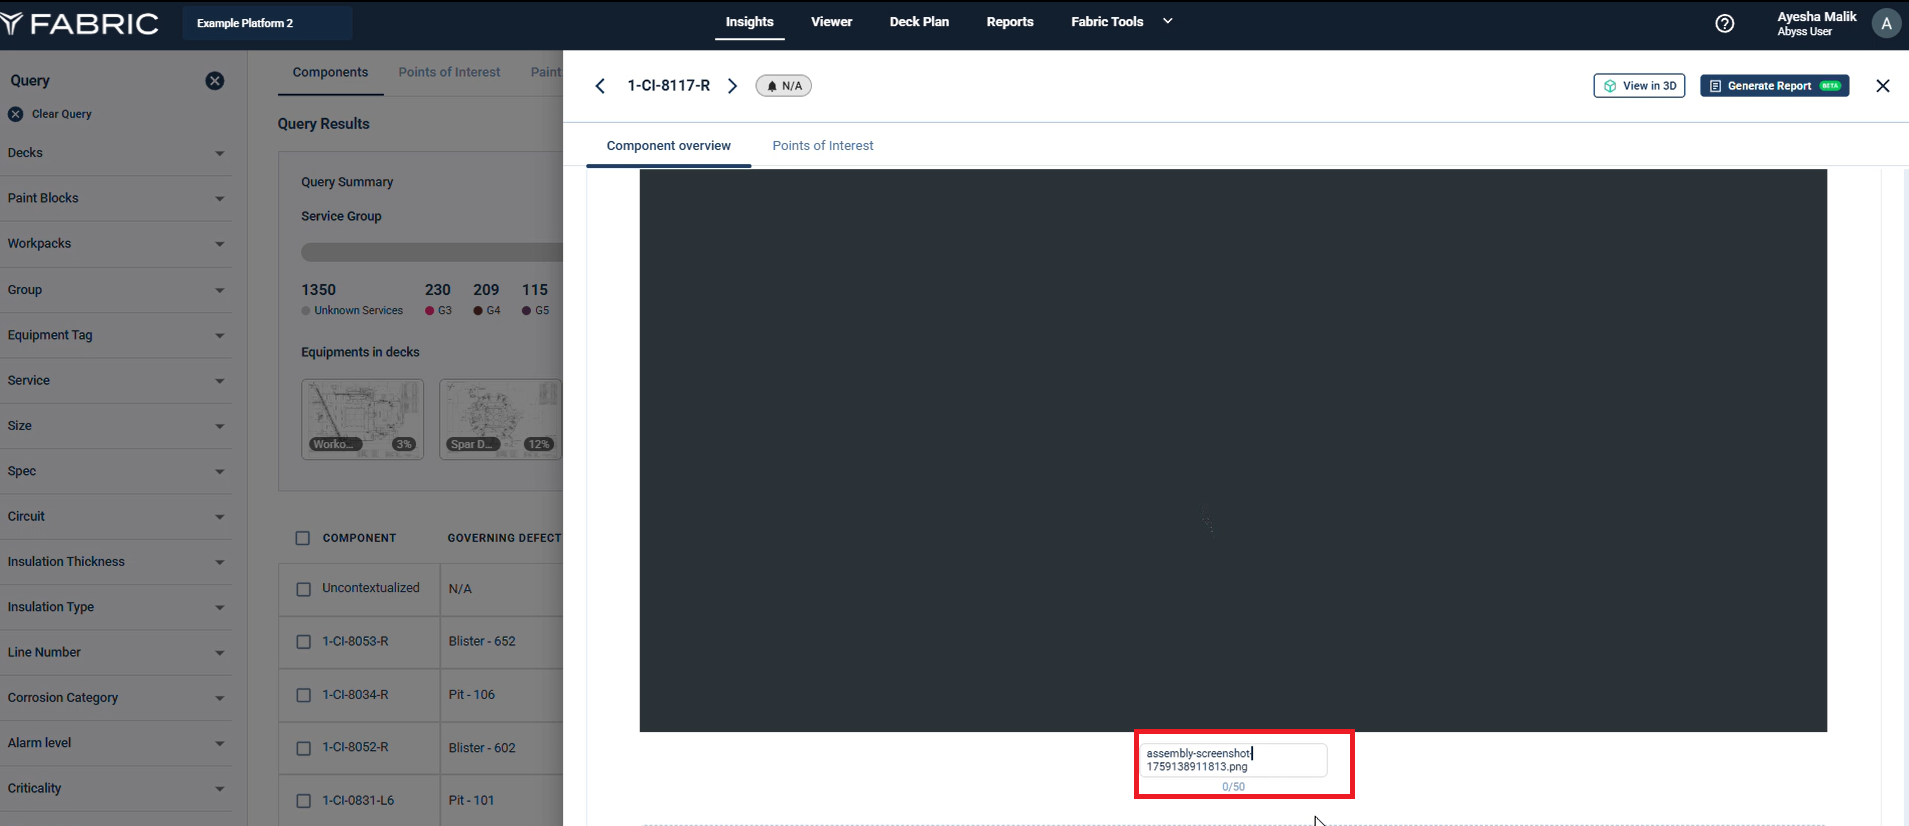Viewport: 1909px width, 826px height.
Task: Expand the Circuit filter
Action: [116, 517]
